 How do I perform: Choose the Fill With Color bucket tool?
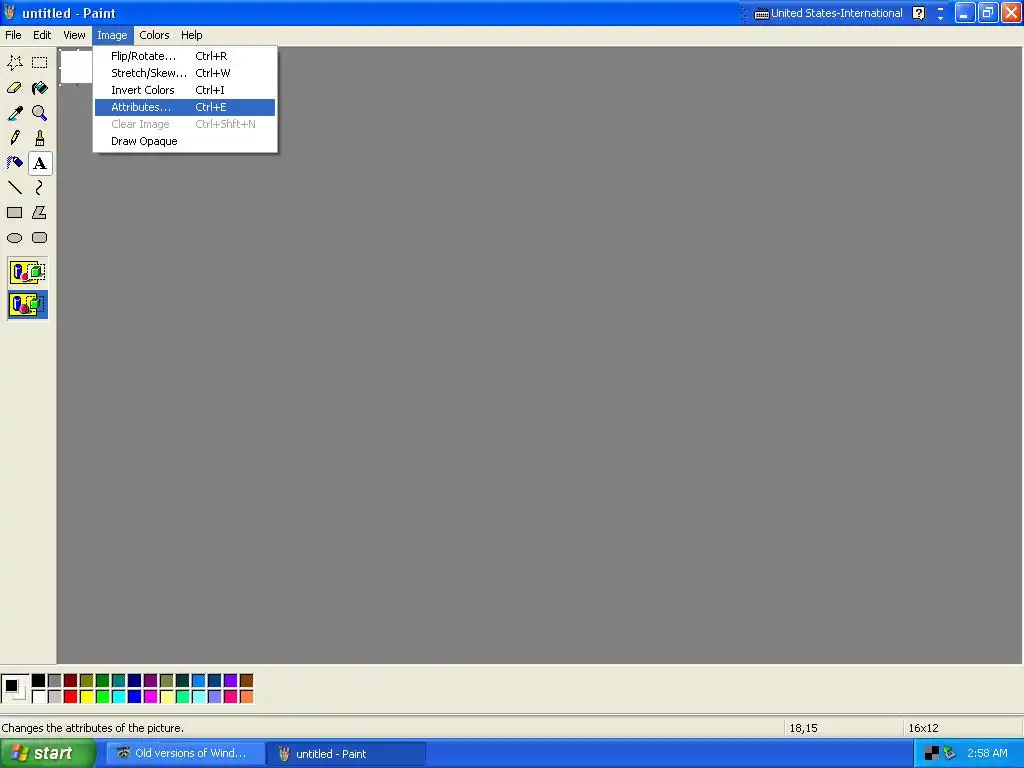[x=40, y=88]
